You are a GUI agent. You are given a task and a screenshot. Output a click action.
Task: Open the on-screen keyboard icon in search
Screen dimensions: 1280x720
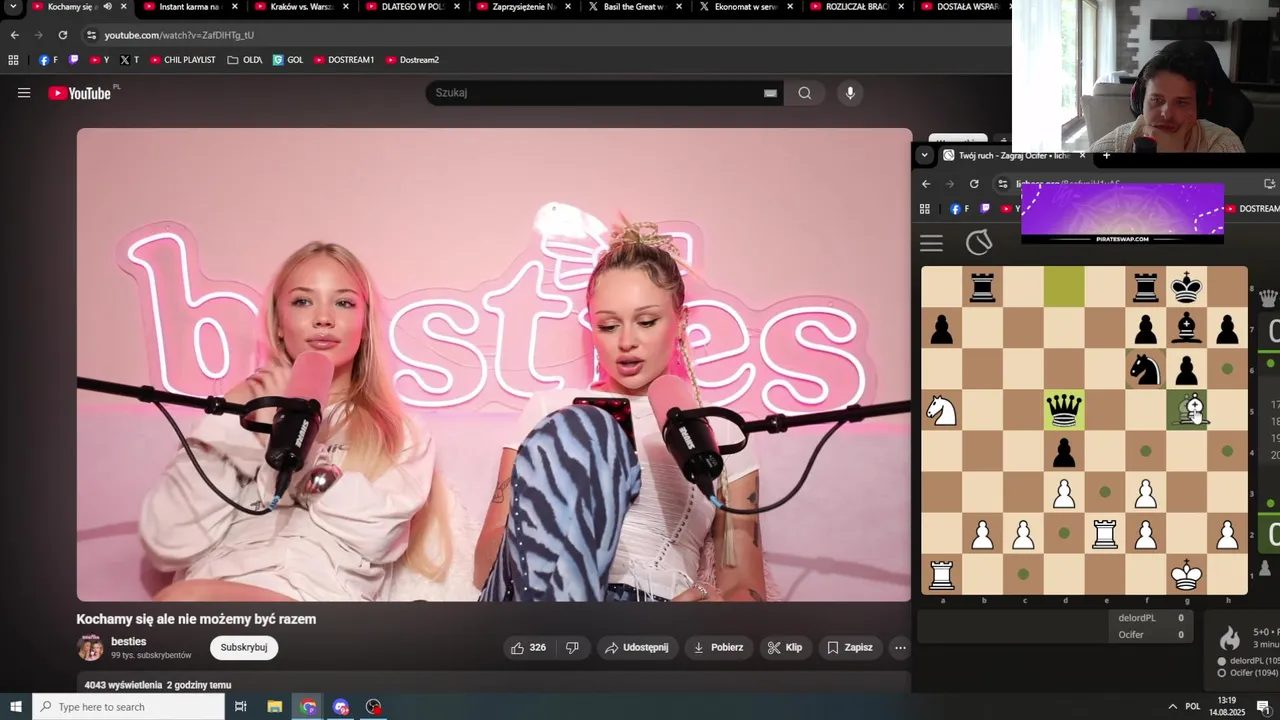tap(770, 93)
